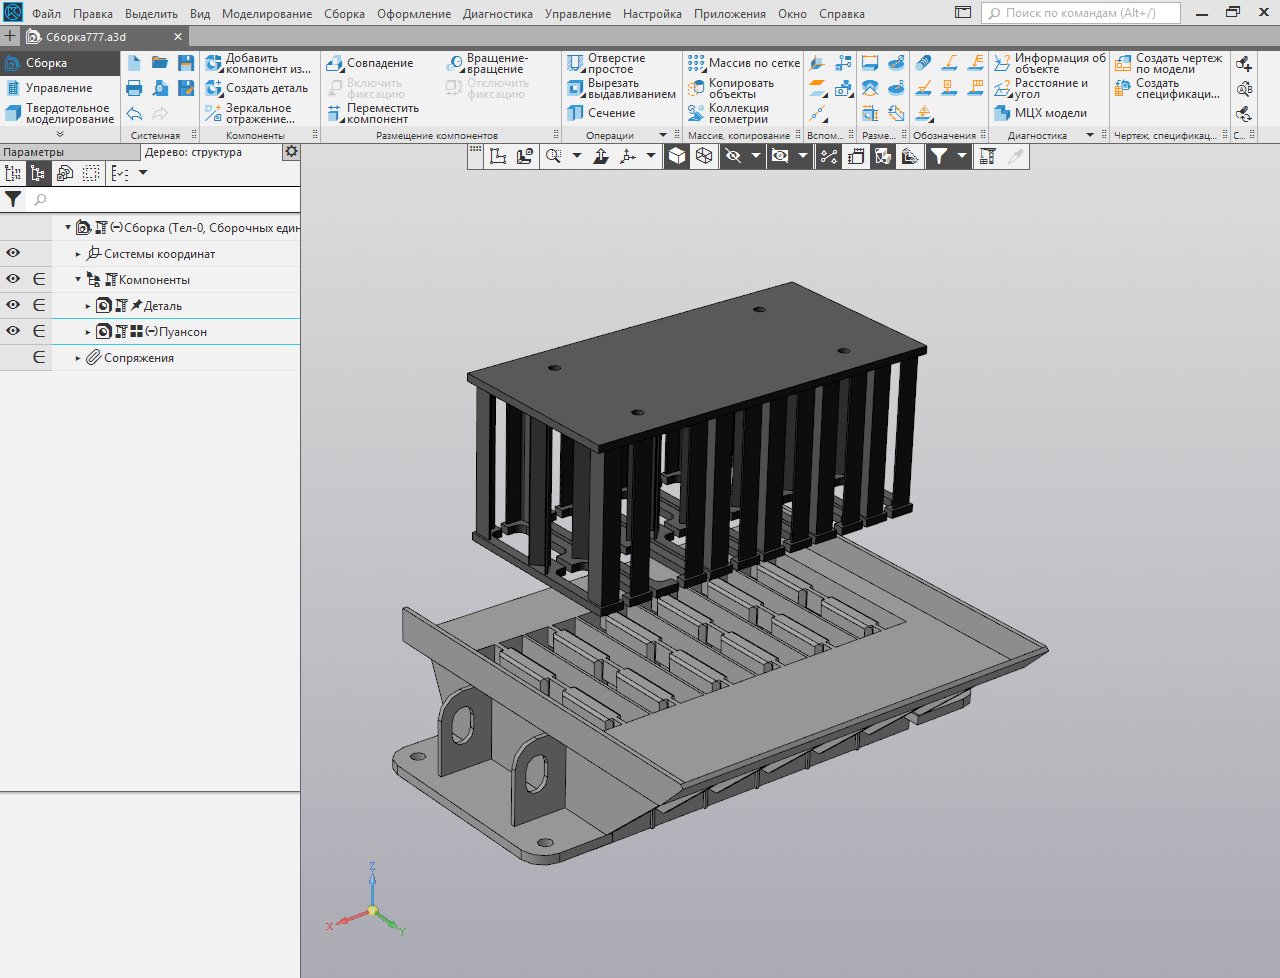
Task: Collapse the root Сборка tree node
Action: (68, 228)
